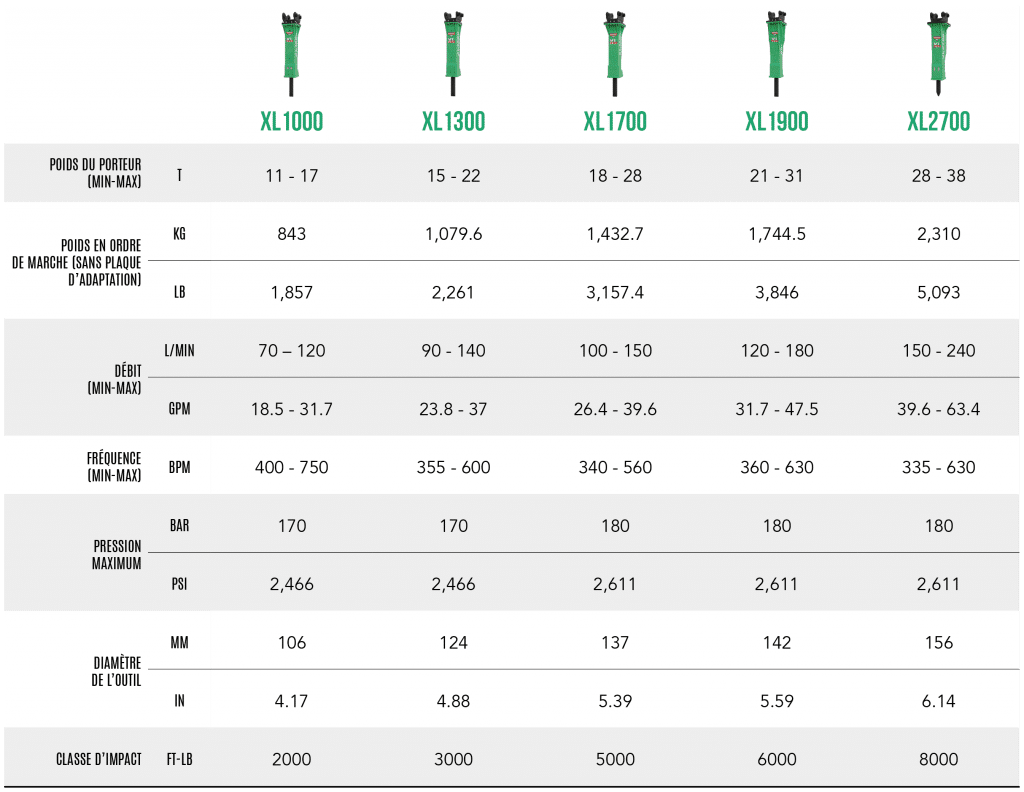The image size is (1024, 792).
Task: Click the XL1900 breaker hammer image
Action: click(x=776, y=53)
